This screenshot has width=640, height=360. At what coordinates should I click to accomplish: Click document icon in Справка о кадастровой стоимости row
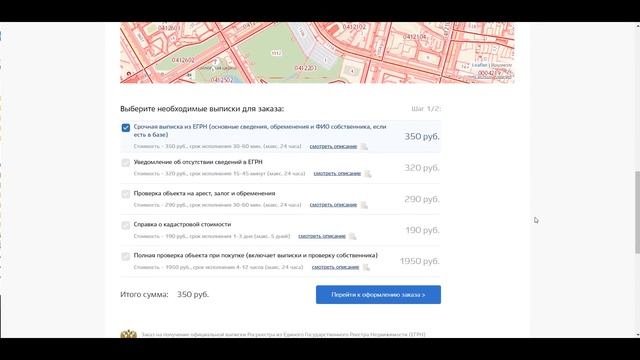[x=352, y=236]
